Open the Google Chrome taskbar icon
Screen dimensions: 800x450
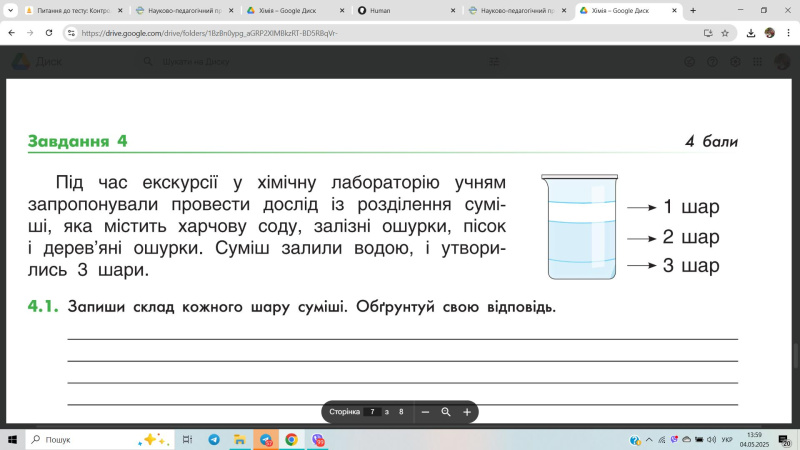click(291, 439)
